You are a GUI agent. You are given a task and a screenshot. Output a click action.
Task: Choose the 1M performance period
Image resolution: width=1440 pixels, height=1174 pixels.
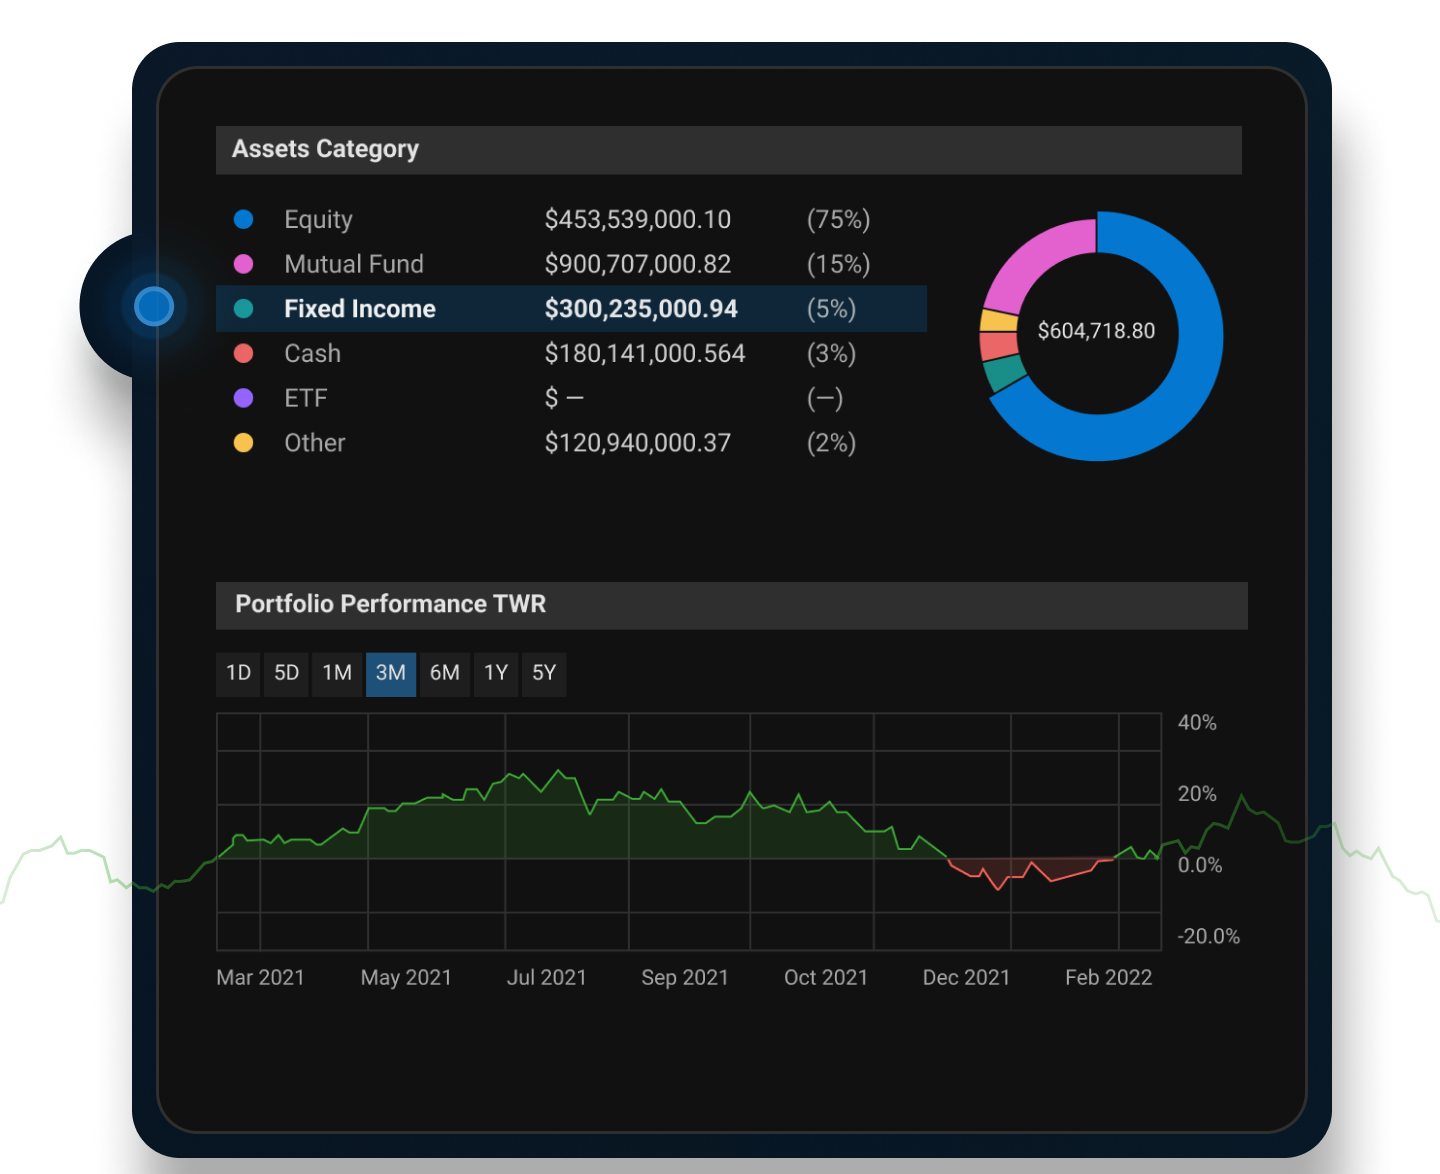[337, 673]
